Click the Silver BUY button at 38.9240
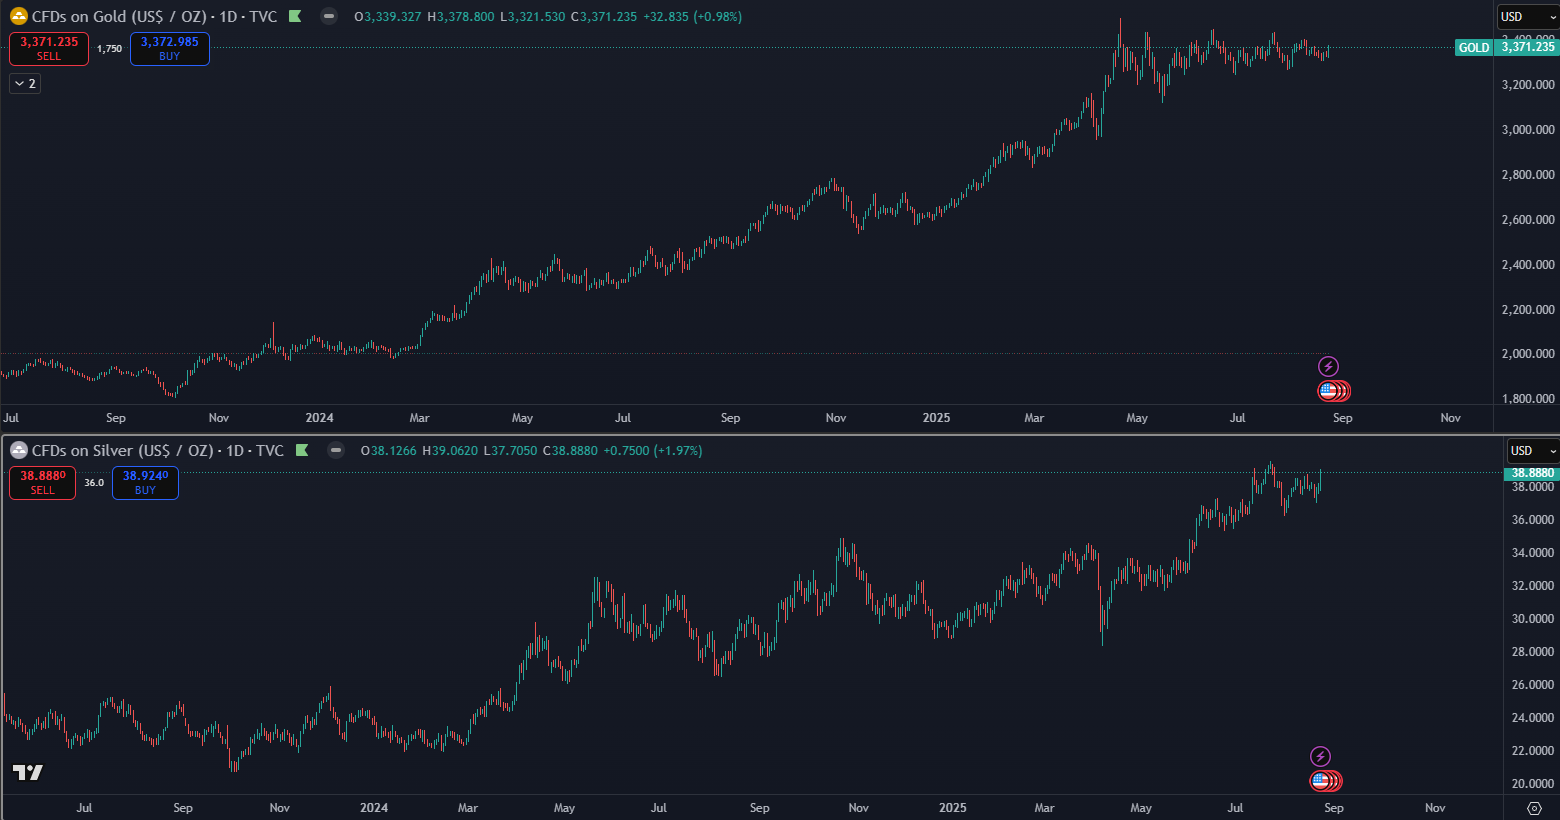The width and height of the screenshot is (1560, 820). pyautogui.click(x=145, y=483)
